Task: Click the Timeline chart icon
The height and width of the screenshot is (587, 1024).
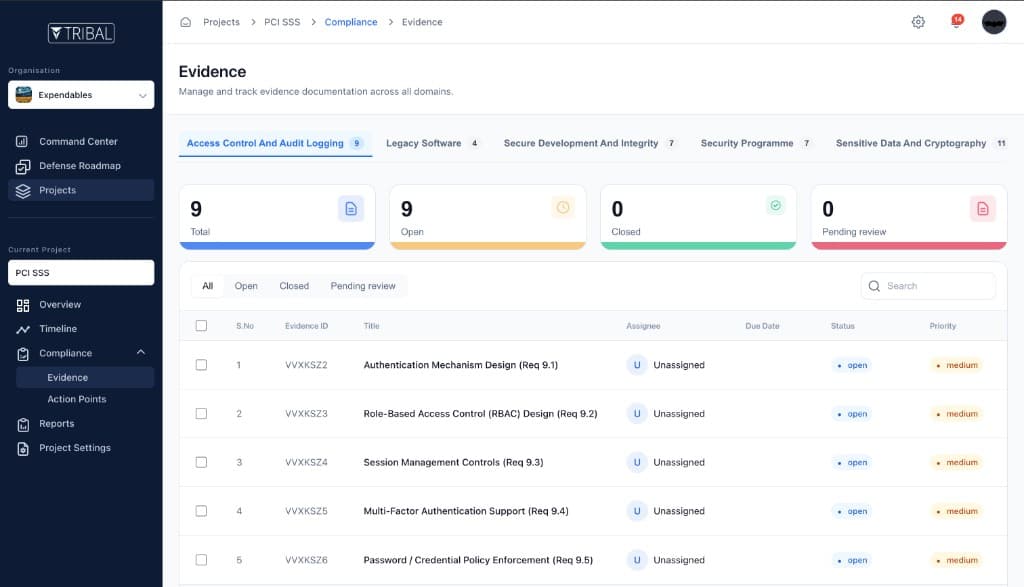Action: (23, 329)
